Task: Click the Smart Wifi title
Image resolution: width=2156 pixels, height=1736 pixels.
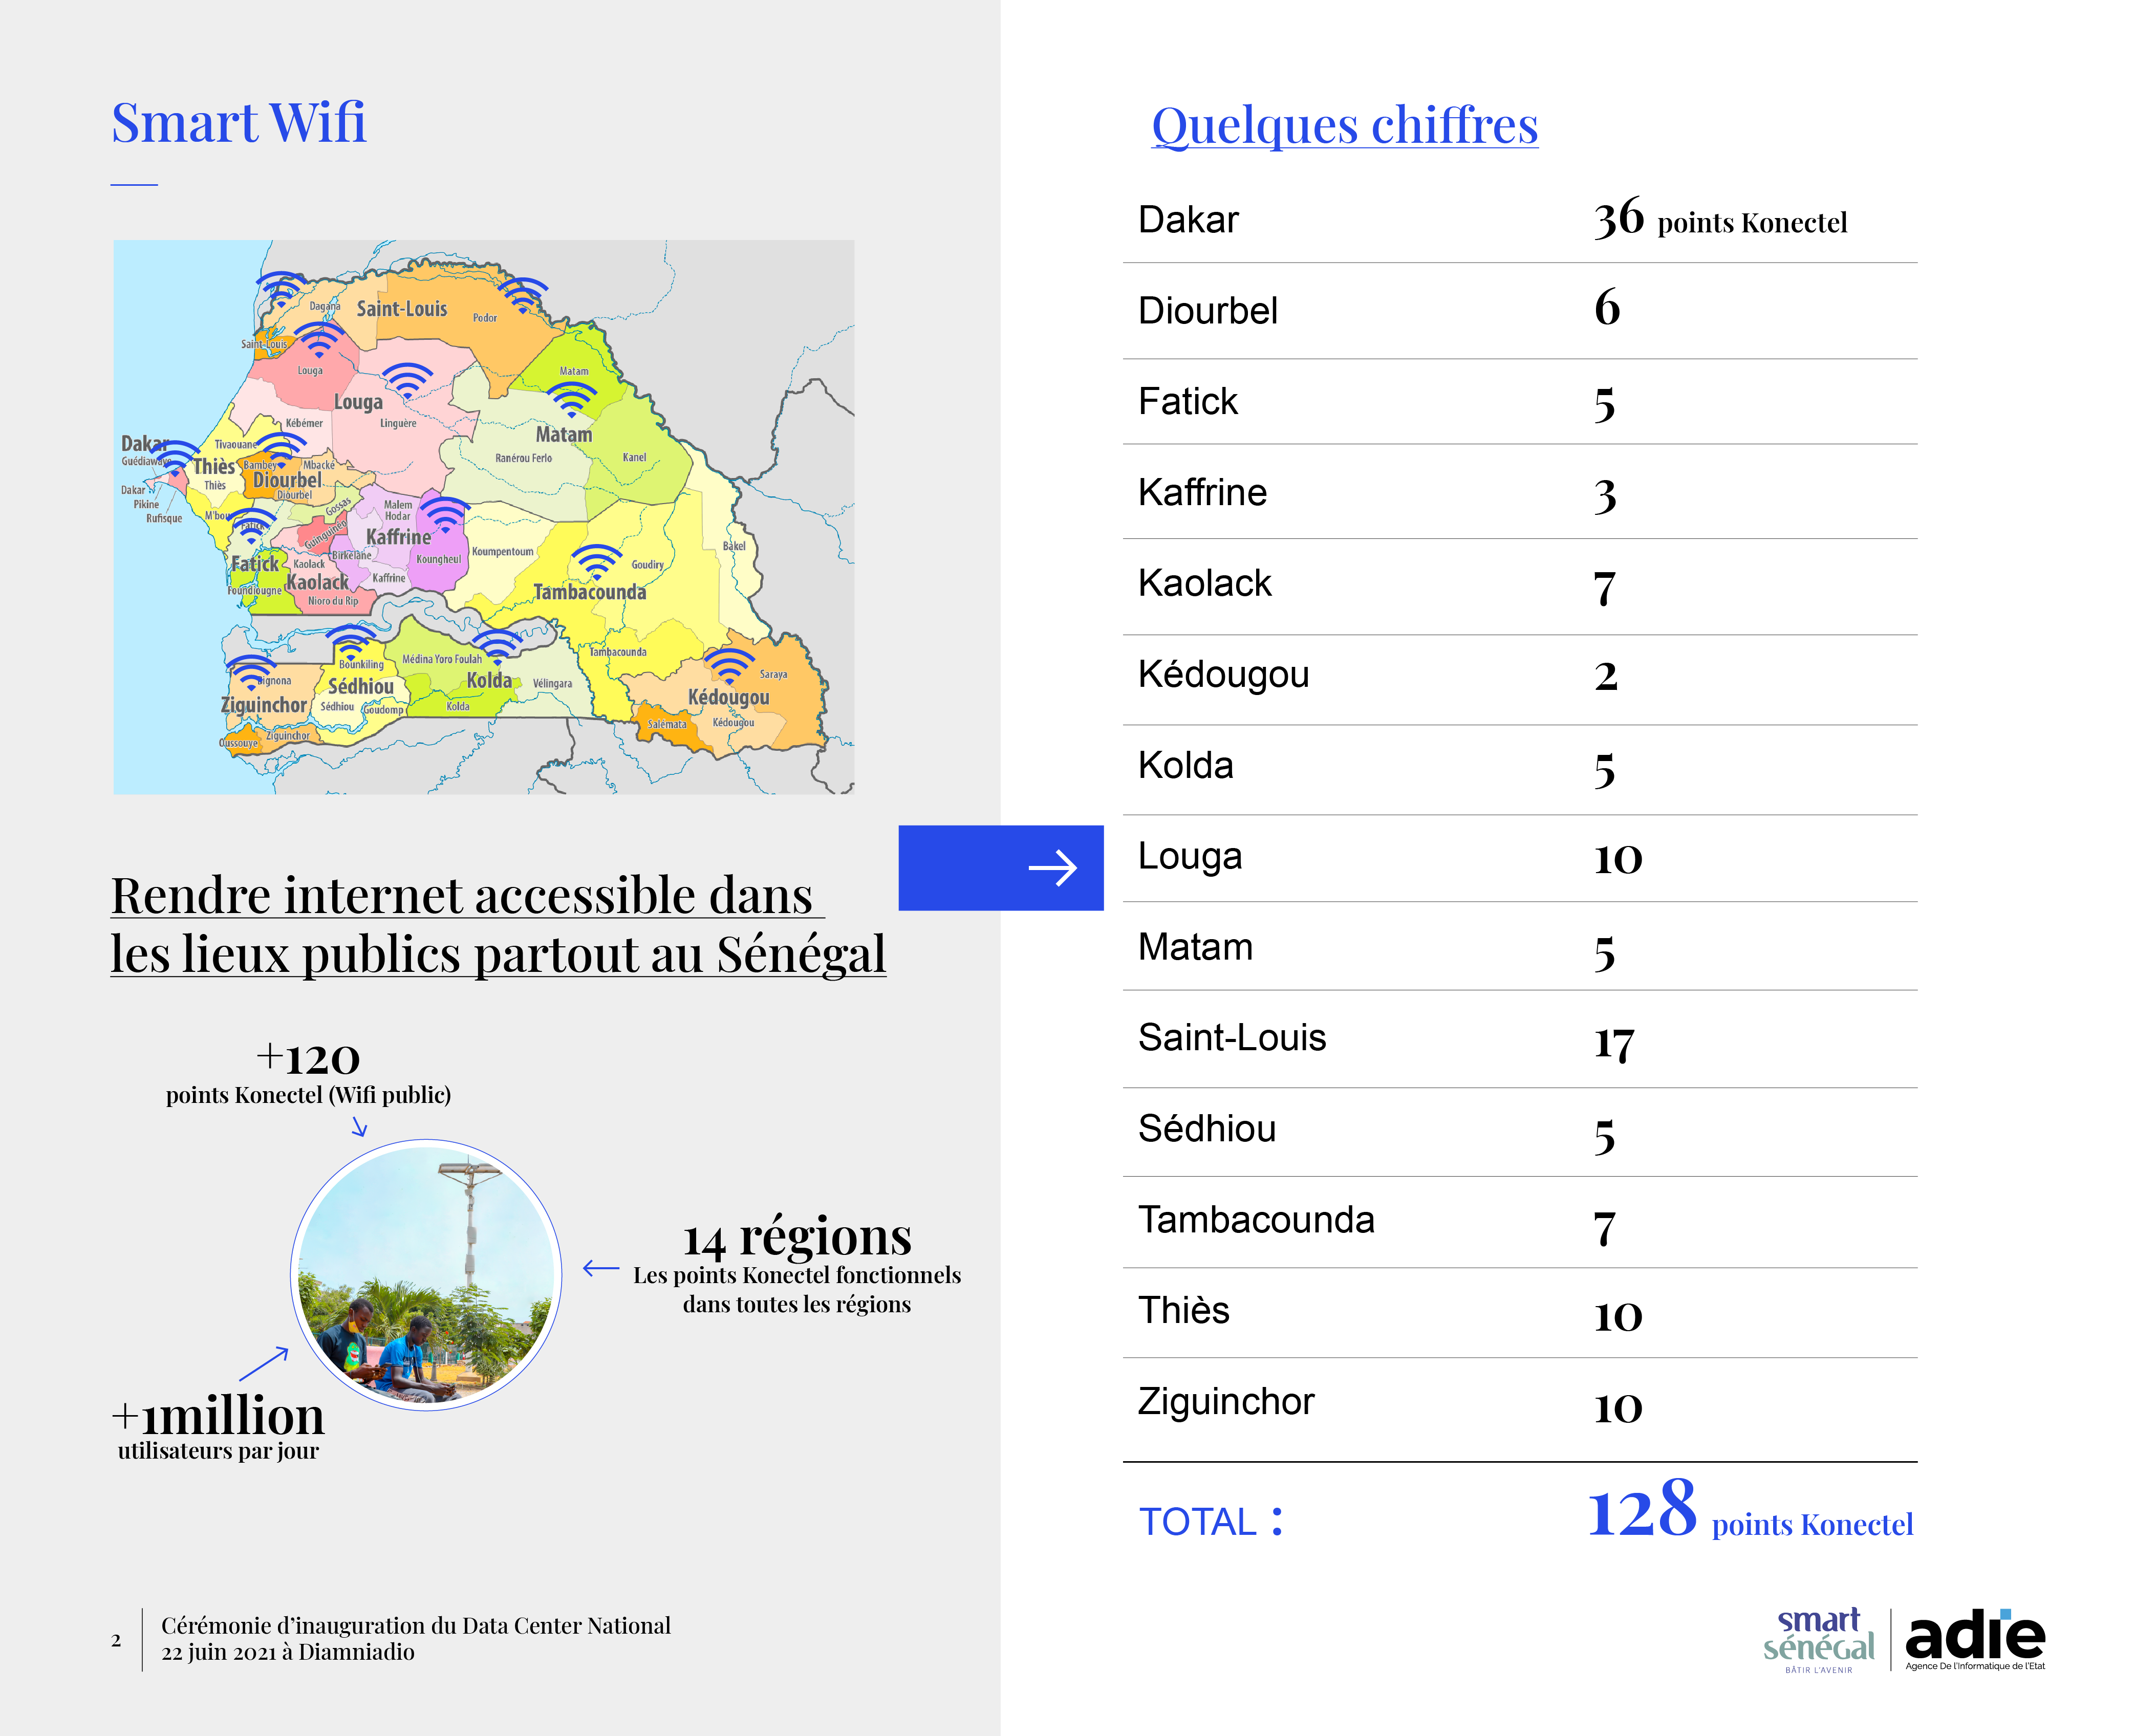Action: (x=238, y=123)
